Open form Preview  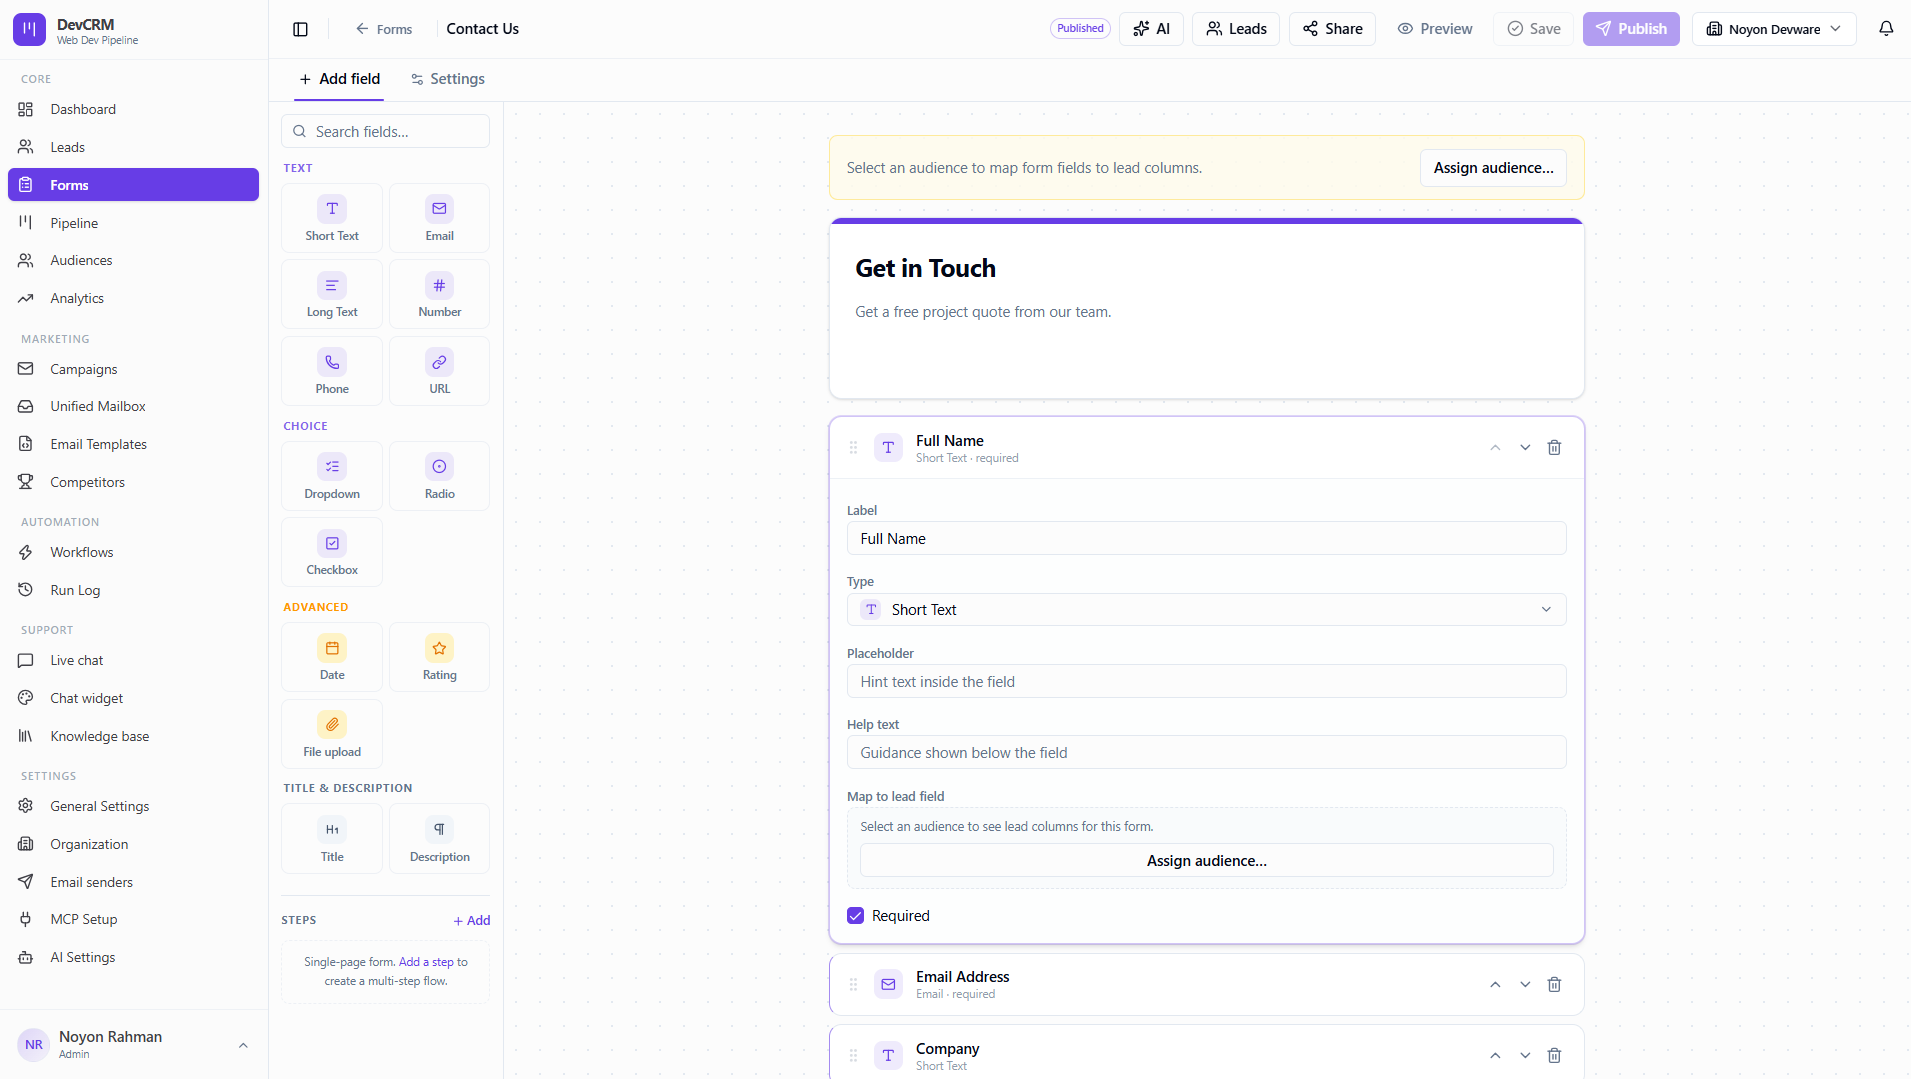1435,29
